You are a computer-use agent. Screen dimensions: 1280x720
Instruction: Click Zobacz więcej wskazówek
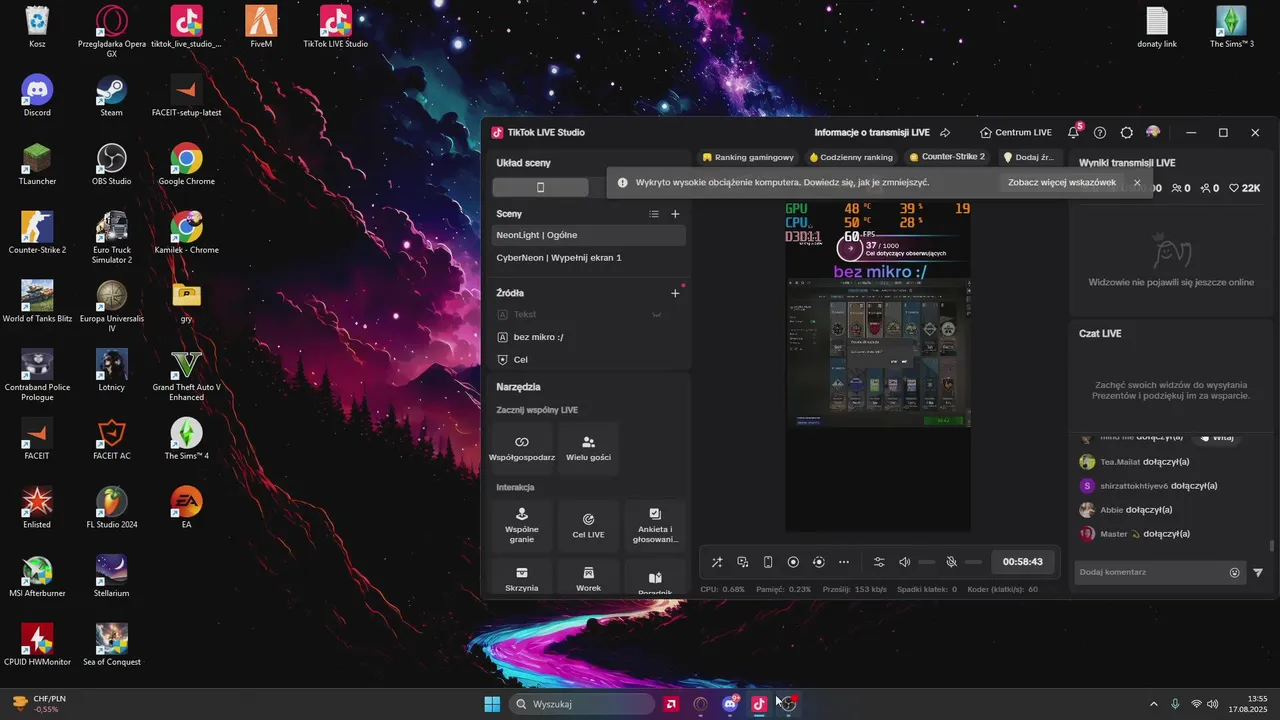1062,183
